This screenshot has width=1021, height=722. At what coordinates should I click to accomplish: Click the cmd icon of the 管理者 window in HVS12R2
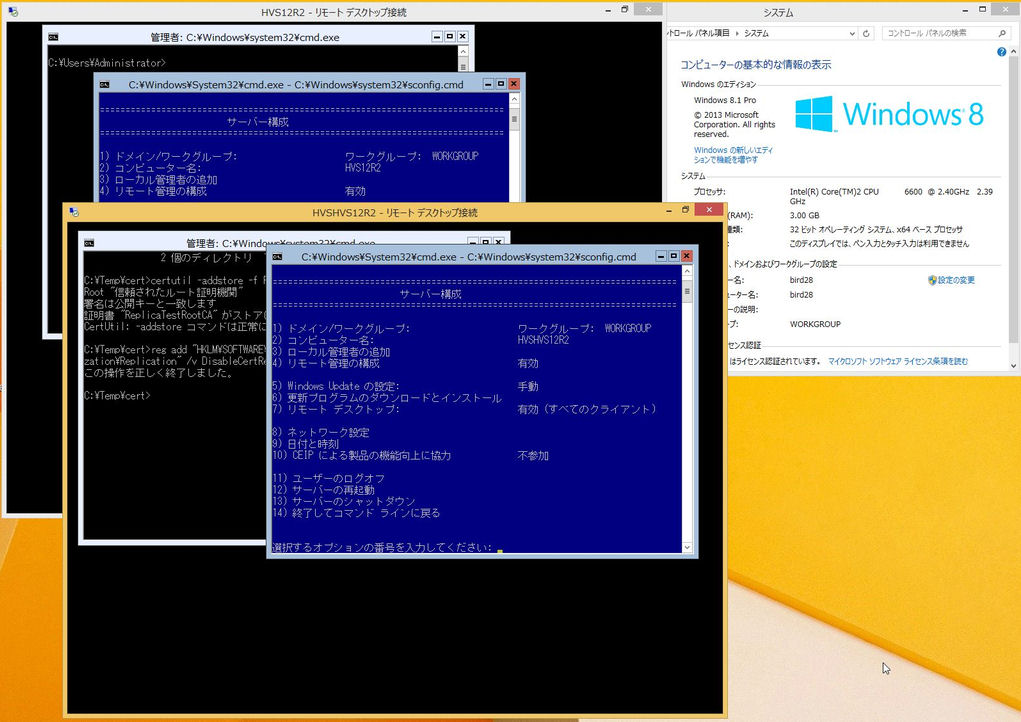click(x=53, y=37)
